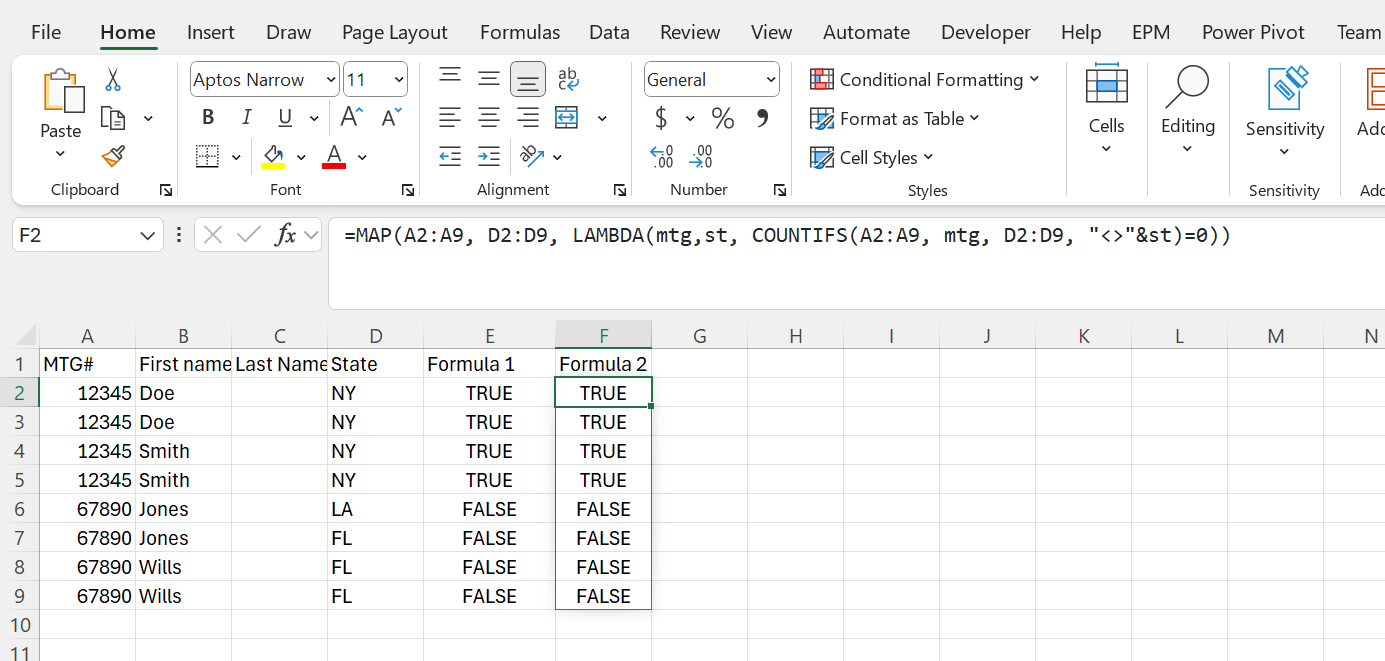Screen dimensions: 1385x661
Task: Open the font size 11 dropdown
Action: click(x=400, y=80)
